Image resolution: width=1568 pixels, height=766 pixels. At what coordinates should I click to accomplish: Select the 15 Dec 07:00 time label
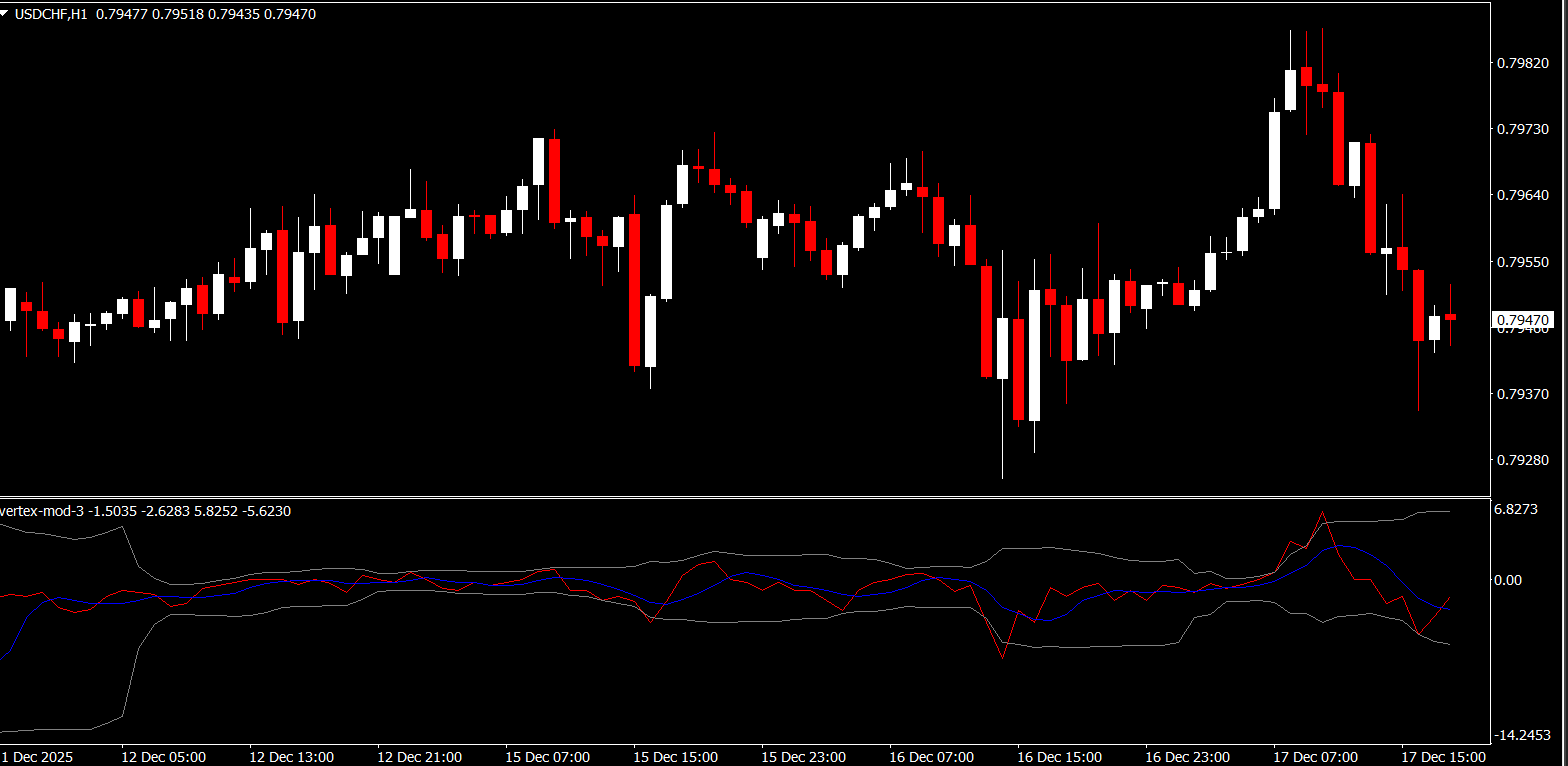click(547, 757)
